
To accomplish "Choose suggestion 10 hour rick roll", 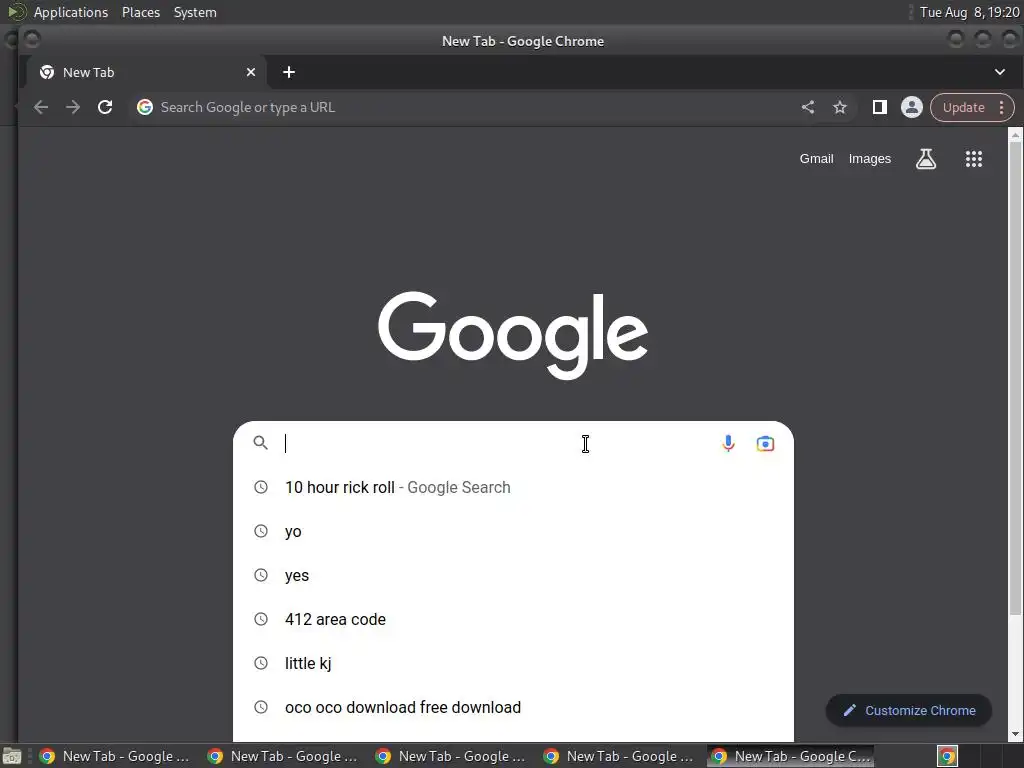I will click(x=513, y=487).
